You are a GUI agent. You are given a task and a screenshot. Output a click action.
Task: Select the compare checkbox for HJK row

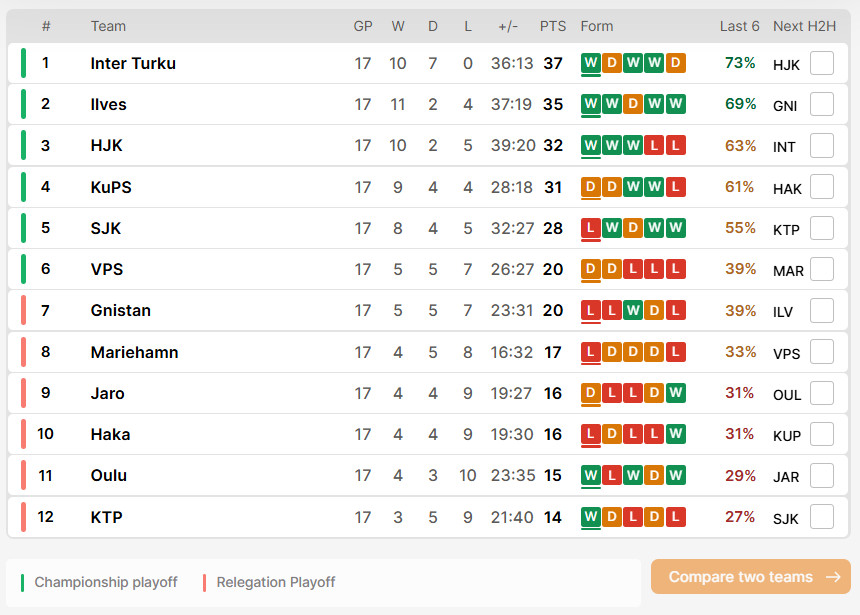pyautogui.click(x=822, y=145)
